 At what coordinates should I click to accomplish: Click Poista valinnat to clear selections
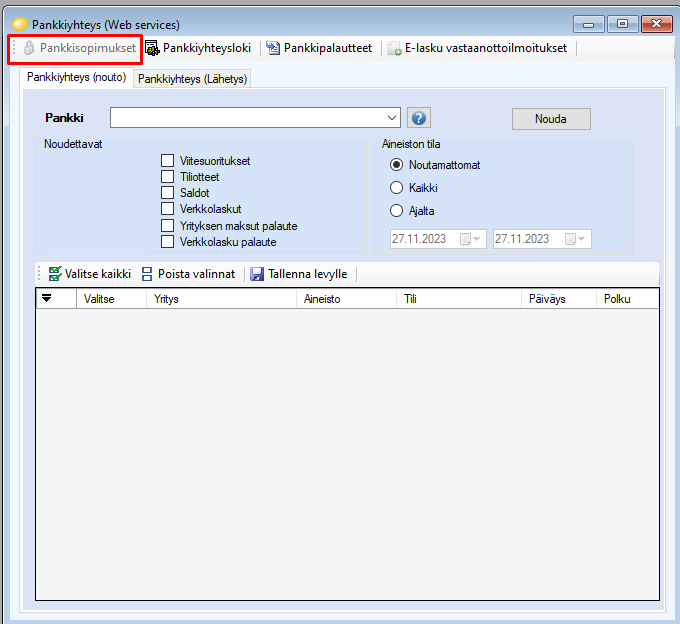coord(188,274)
